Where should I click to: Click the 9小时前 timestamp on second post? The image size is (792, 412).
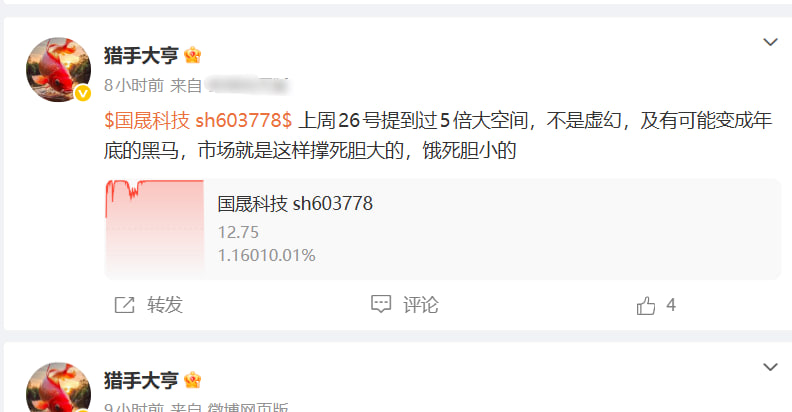(134, 407)
